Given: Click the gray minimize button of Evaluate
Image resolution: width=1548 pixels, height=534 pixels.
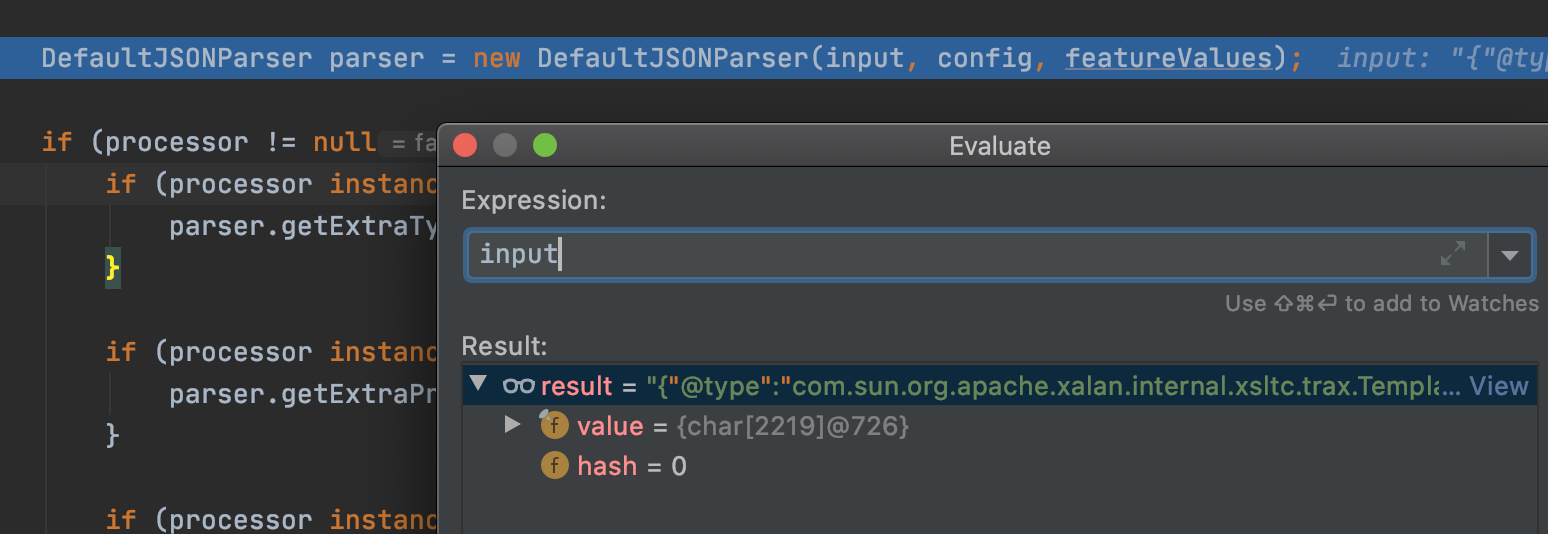Looking at the screenshot, I should pyautogui.click(x=505, y=146).
